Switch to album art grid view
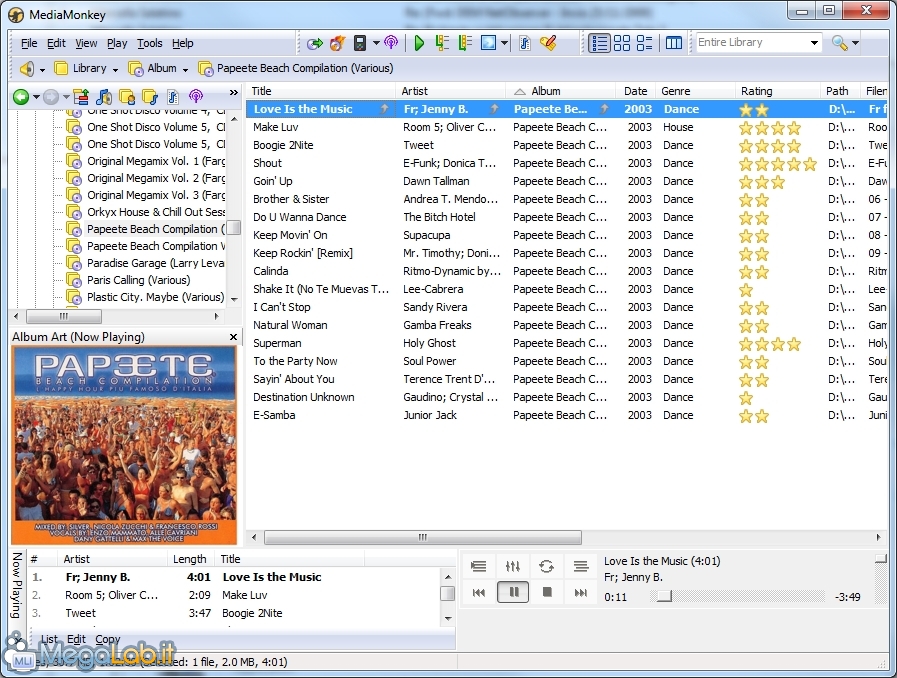897x678 pixels. [622, 43]
